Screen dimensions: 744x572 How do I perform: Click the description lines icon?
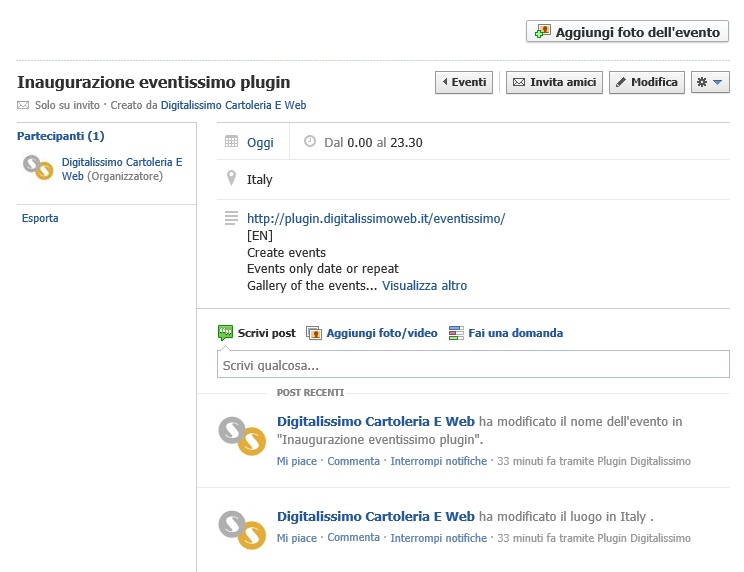231,218
